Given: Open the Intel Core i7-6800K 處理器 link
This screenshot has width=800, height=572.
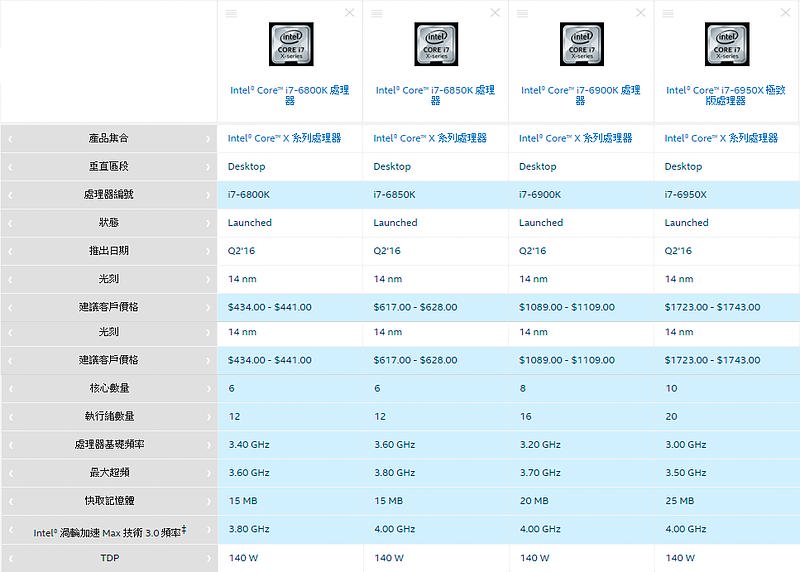Looking at the screenshot, I should click(x=290, y=95).
